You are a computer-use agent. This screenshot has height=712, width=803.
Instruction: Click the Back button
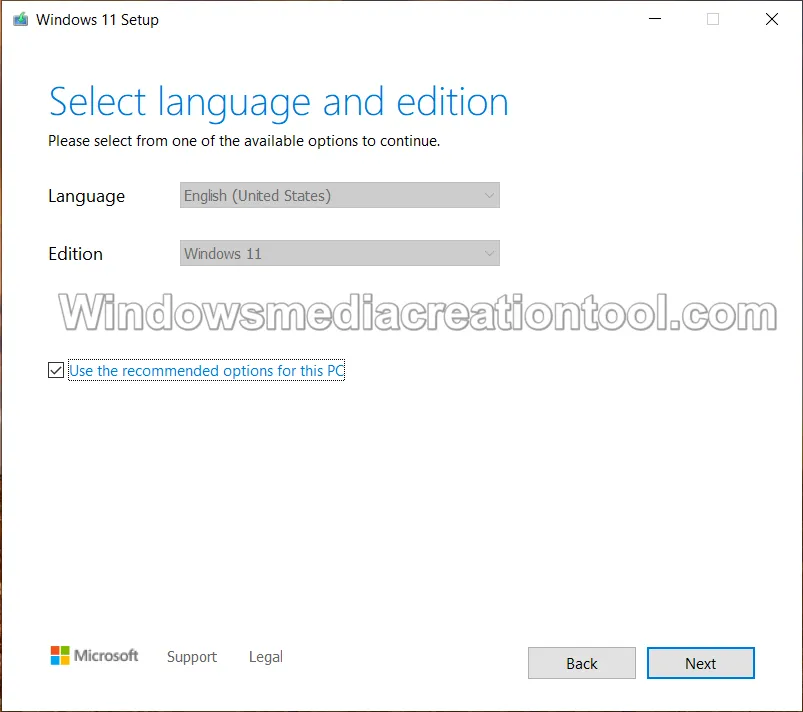click(x=582, y=663)
